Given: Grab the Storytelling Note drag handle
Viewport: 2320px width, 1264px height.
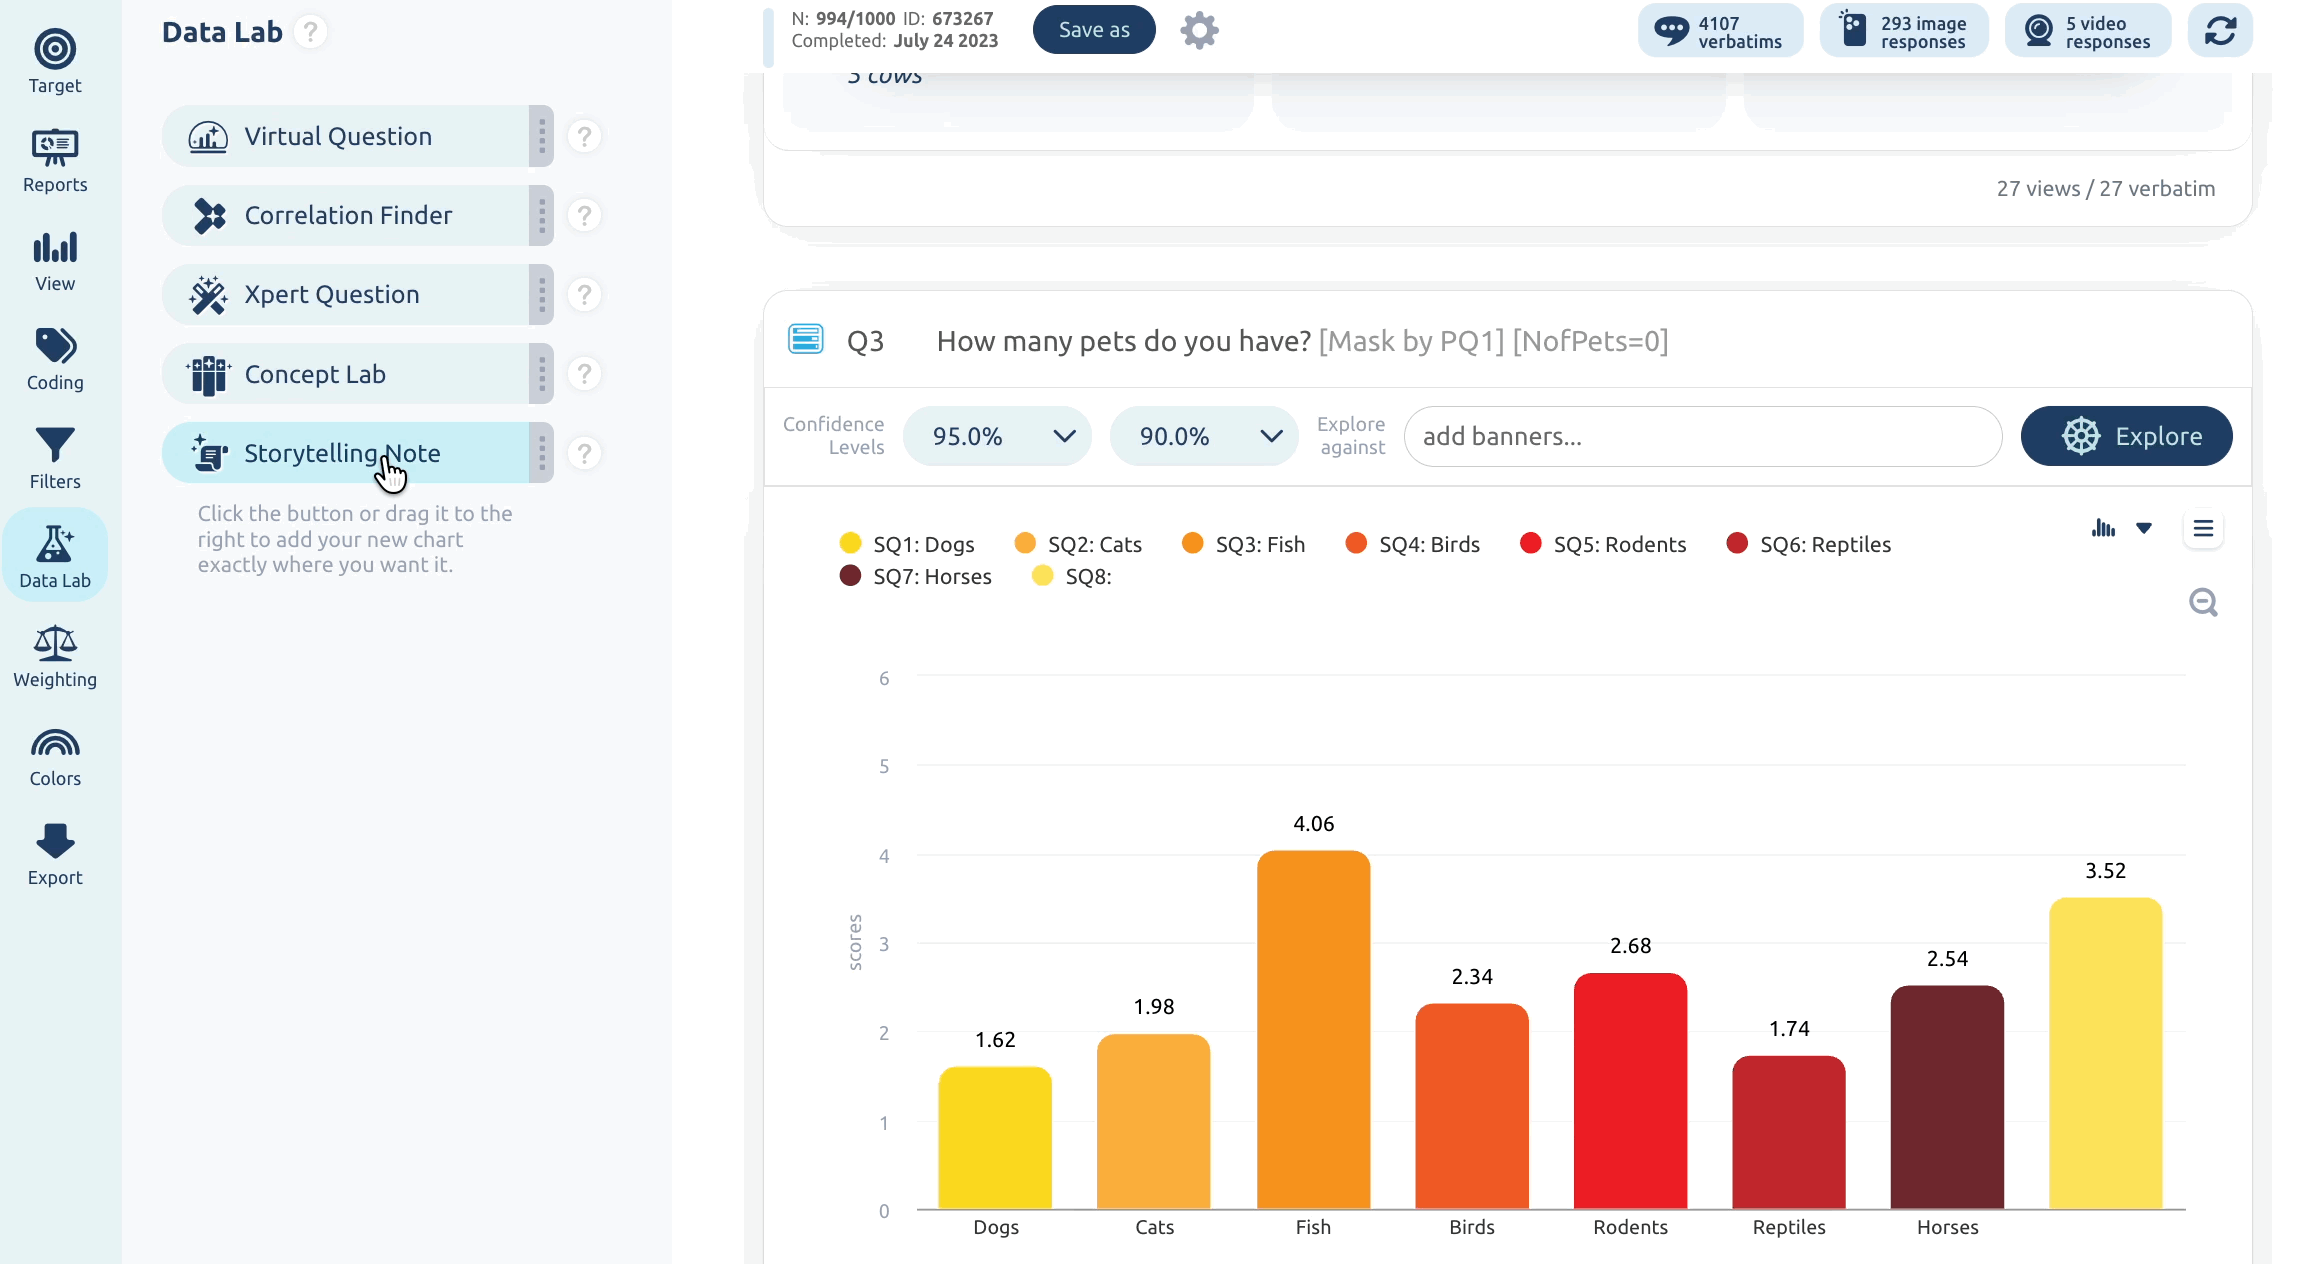Looking at the screenshot, I should click(541, 453).
